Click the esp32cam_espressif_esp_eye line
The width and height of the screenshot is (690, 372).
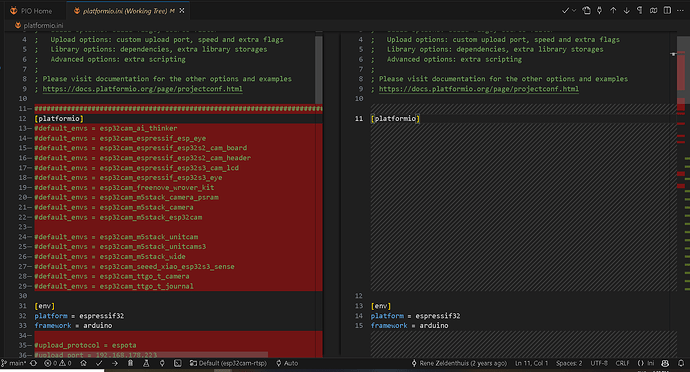tap(120, 138)
